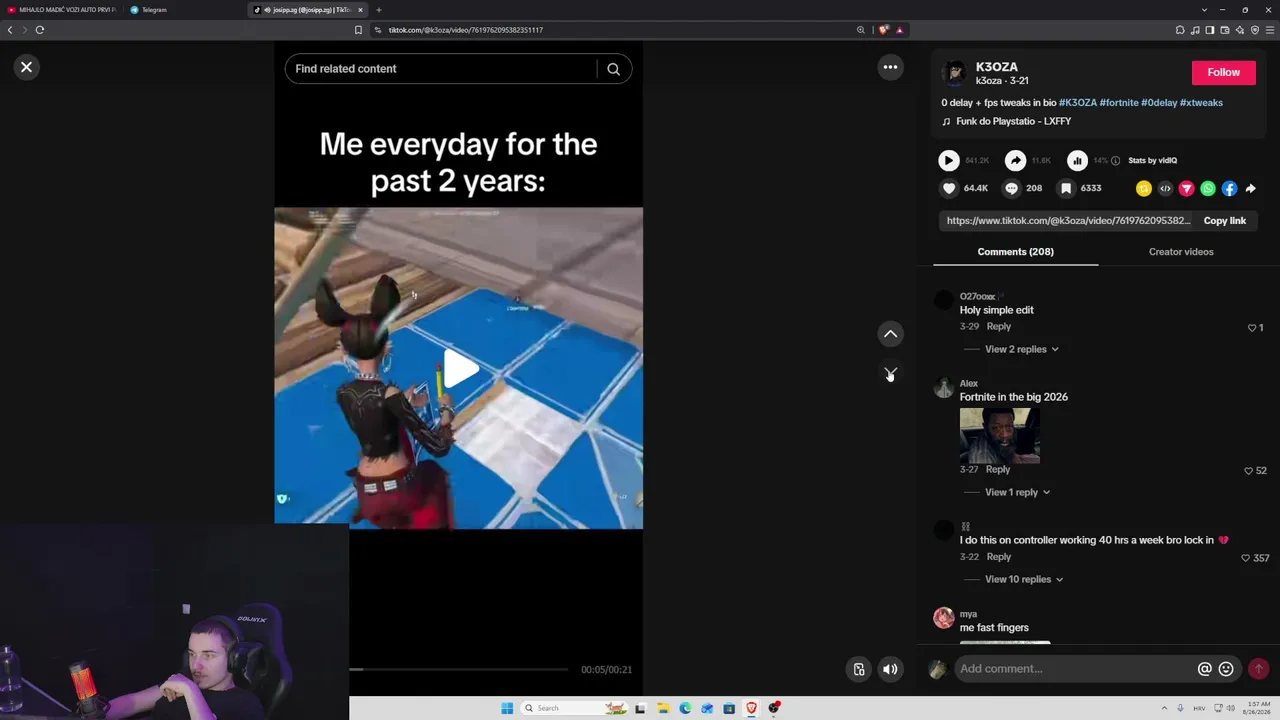Click the icon left of the volume button

pyautogui.click(x=859, y=669)
